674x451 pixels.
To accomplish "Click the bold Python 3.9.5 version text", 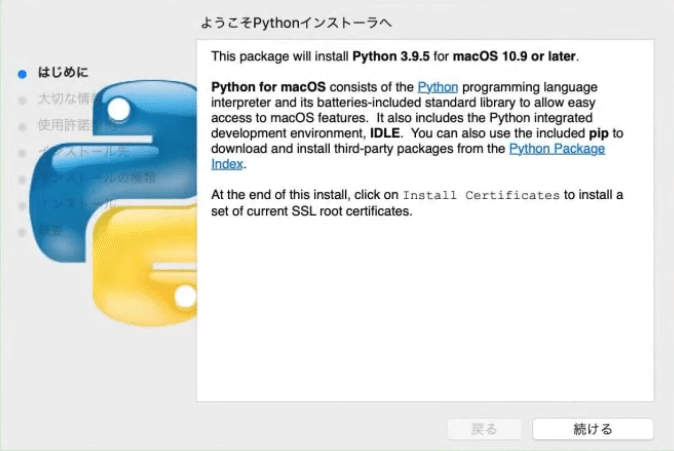I will pos(391,56).
